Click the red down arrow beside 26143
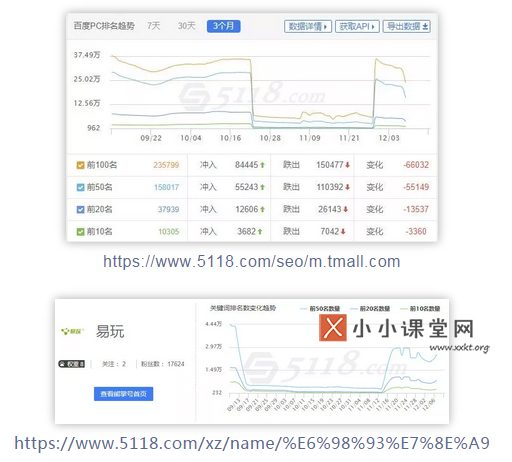 click(345, 209)
